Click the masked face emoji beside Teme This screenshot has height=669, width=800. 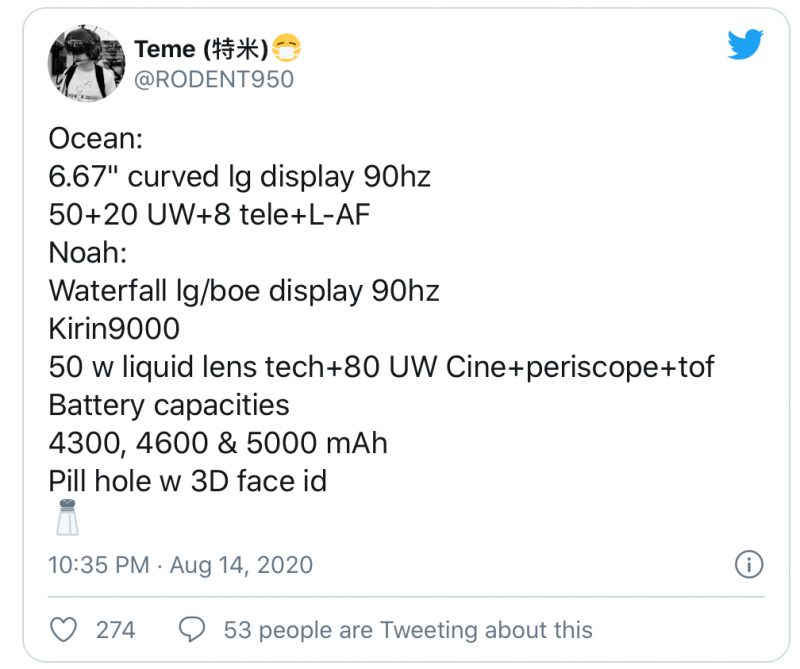point(286,48)
